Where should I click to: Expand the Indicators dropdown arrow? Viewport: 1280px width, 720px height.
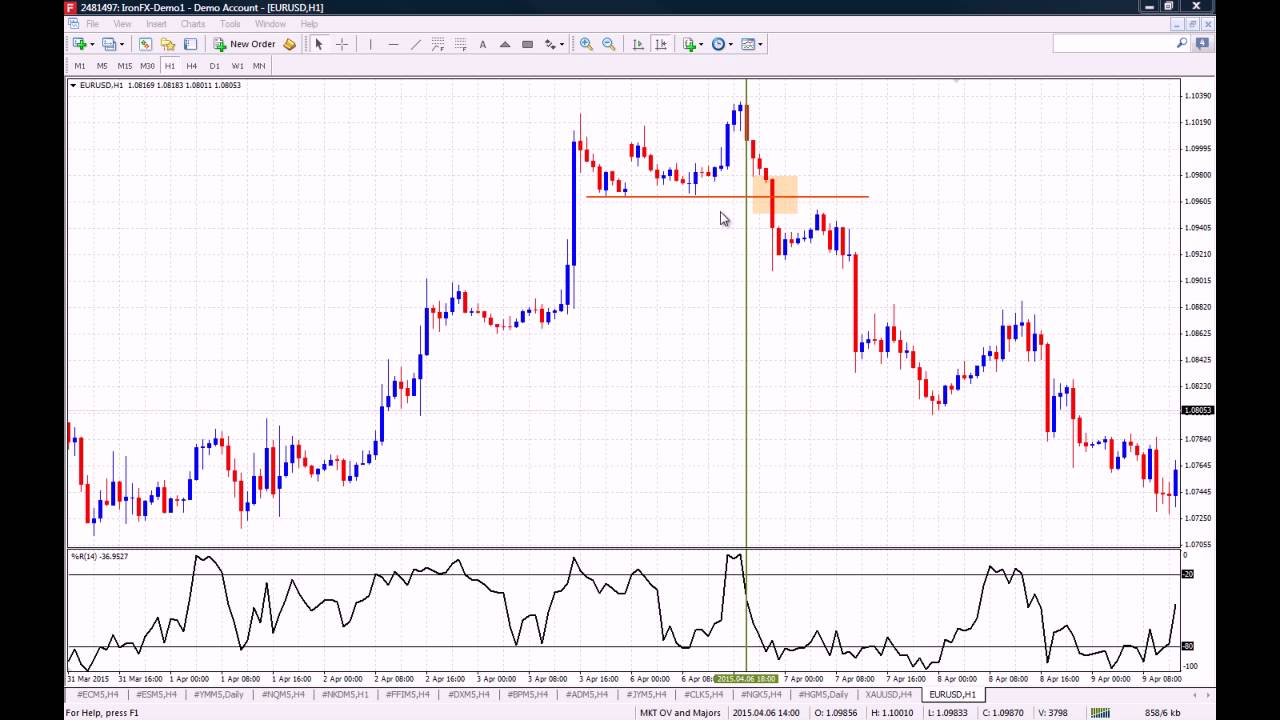pyautogui.click(x=703, y=44)
